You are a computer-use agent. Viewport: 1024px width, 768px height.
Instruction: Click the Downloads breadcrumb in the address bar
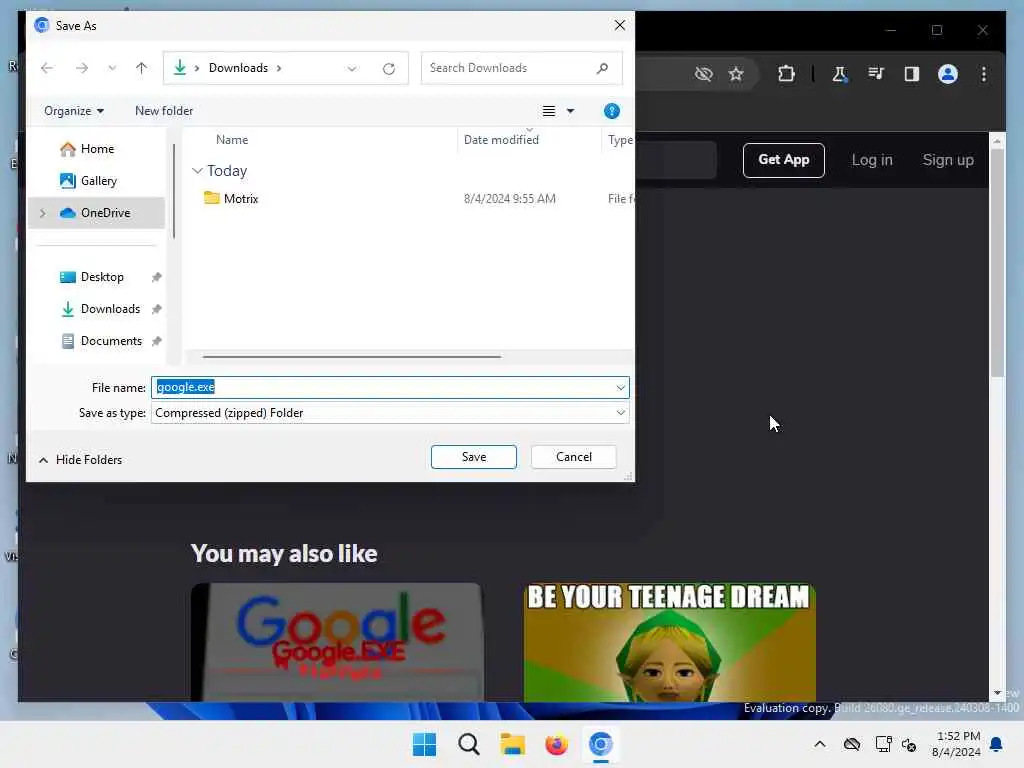pyautogui.click(x=238, y=68)
